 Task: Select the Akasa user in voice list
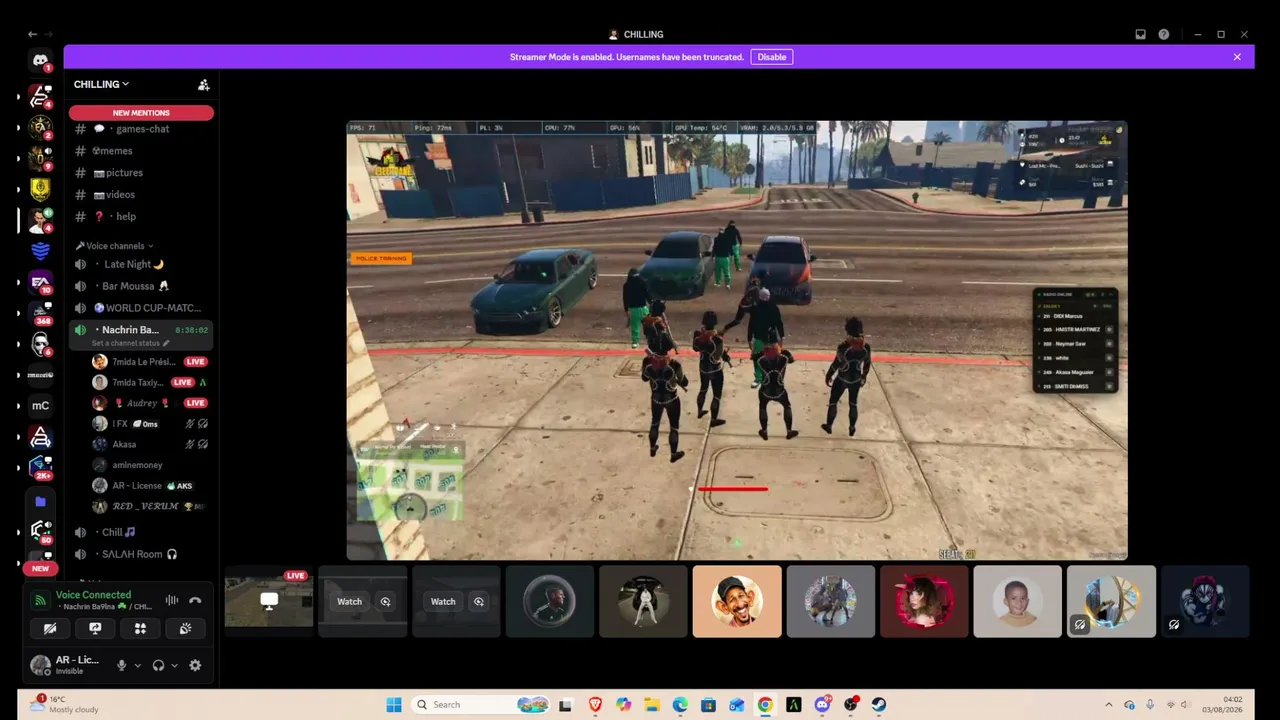(149, 444)
